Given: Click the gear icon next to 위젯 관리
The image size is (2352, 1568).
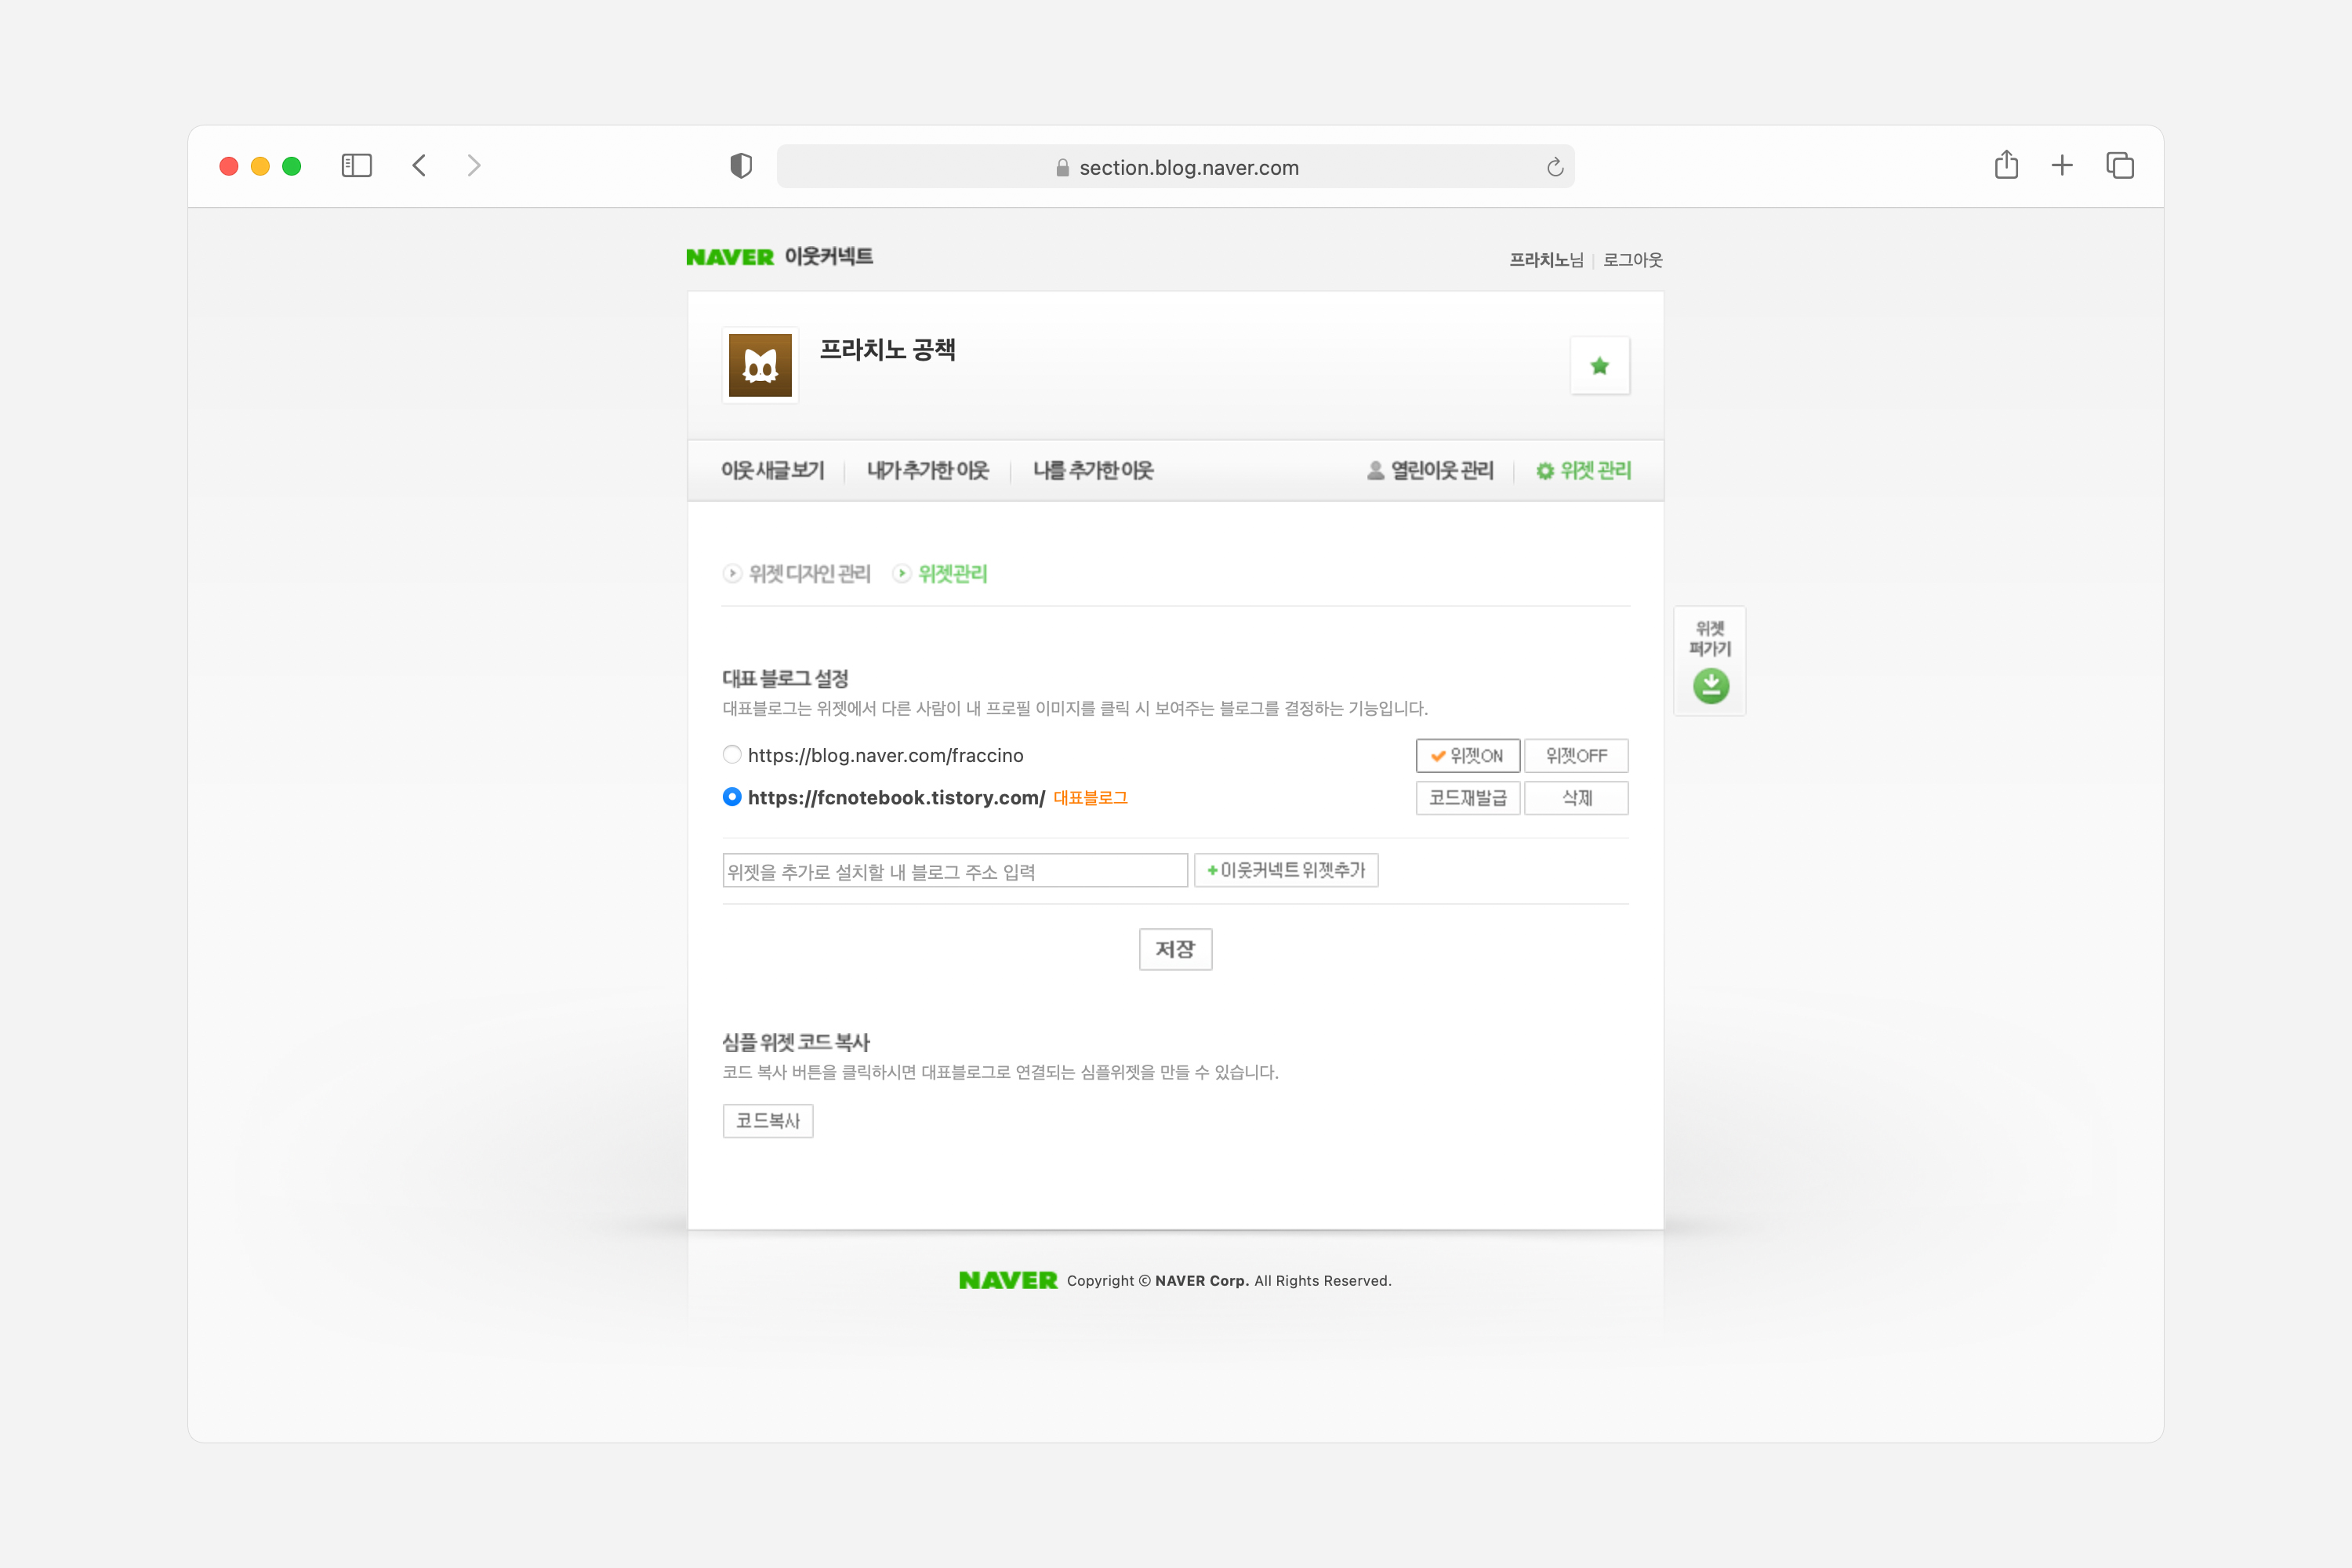Looking at the screenshot, I should (x=1545, y=470).
